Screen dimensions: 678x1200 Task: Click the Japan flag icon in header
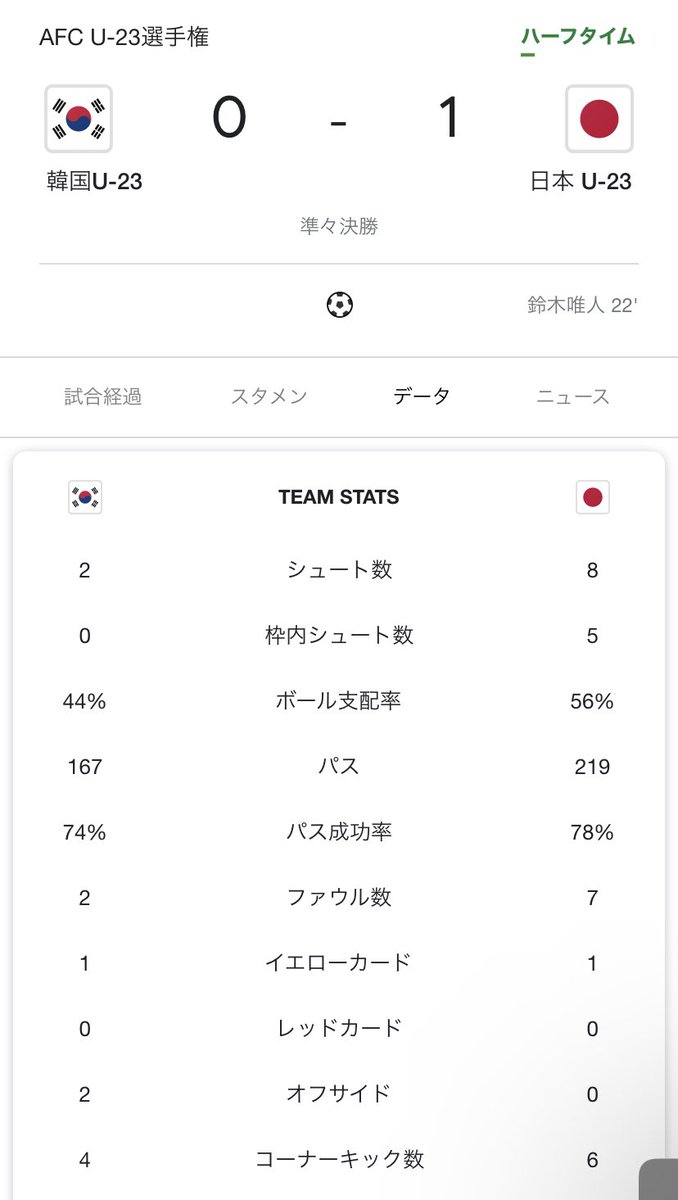coord(599,119)
